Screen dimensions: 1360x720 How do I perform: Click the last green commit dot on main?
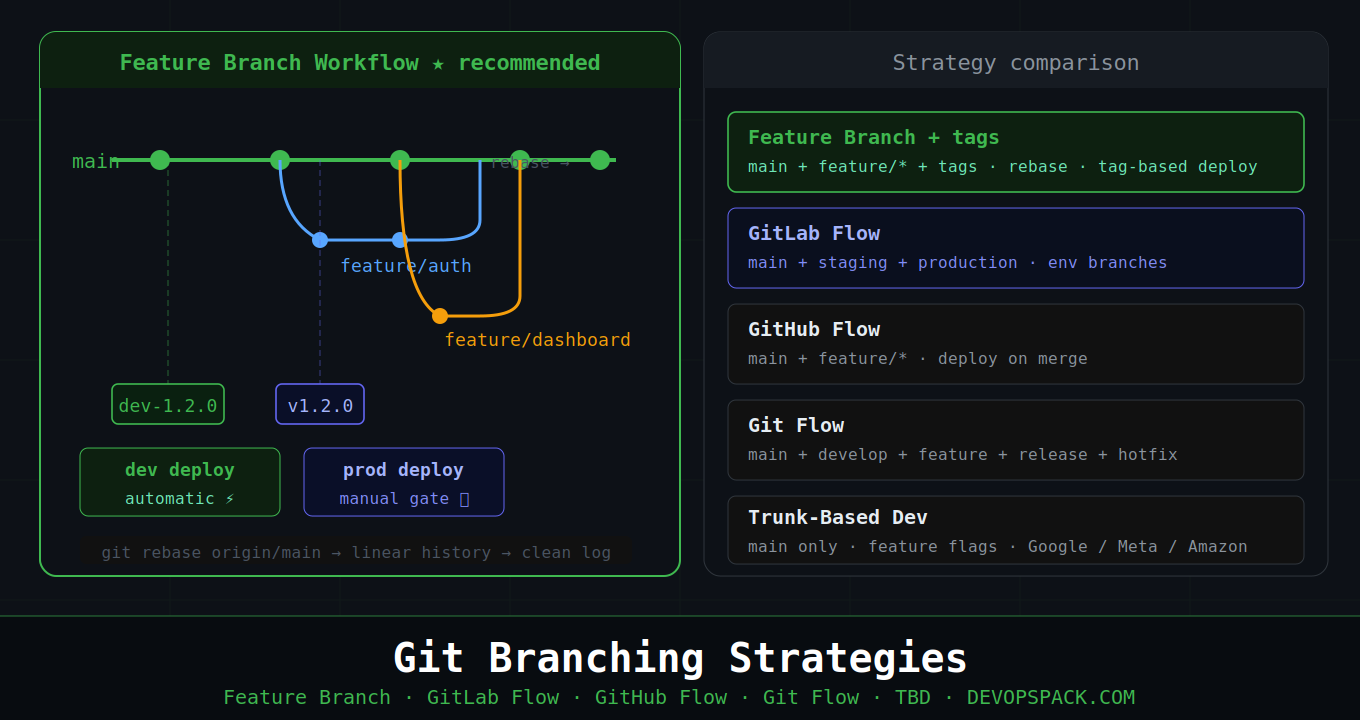pos(600,160)
